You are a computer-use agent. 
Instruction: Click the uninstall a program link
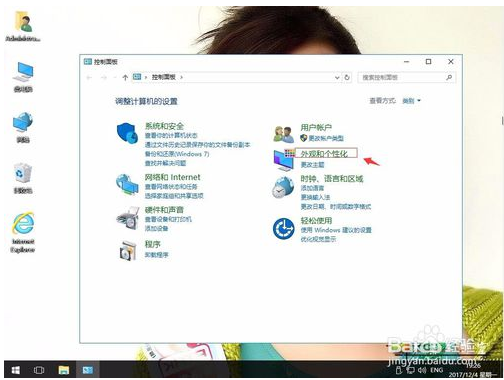157,255
